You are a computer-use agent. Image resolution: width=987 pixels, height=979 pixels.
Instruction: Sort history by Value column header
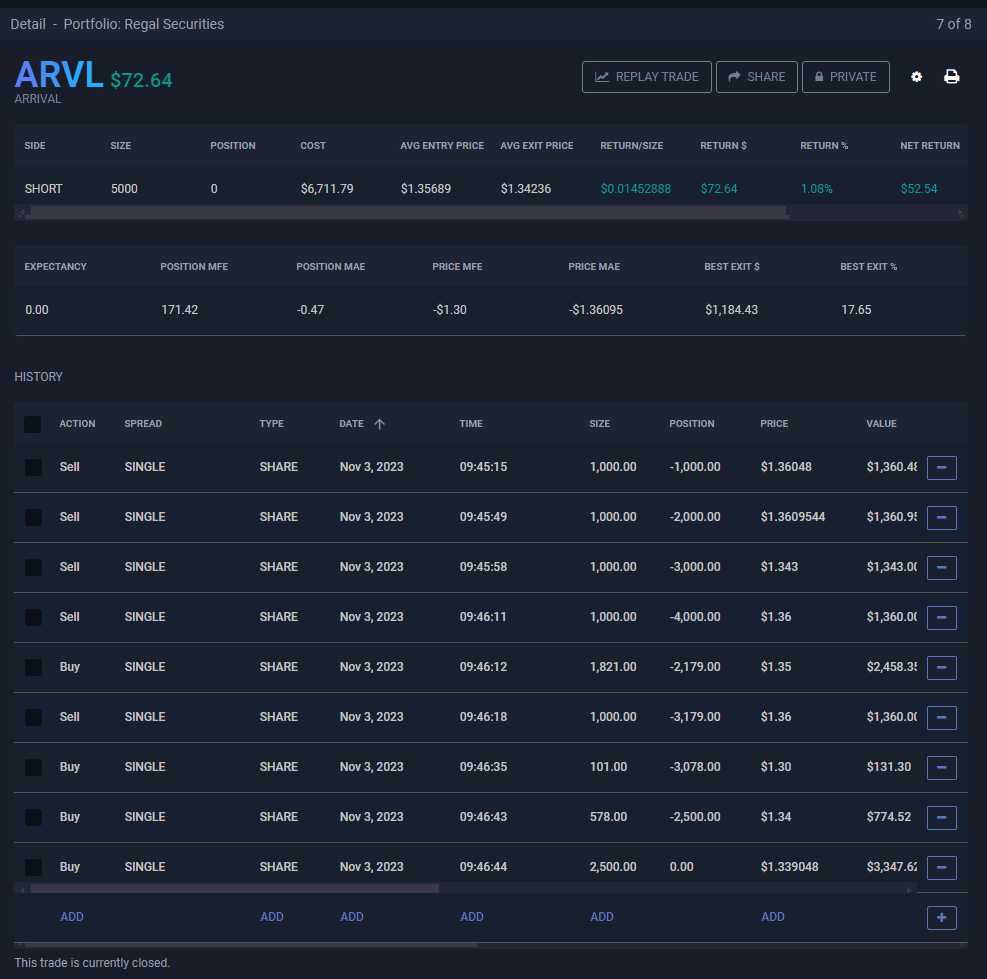(x=881, y=424)
